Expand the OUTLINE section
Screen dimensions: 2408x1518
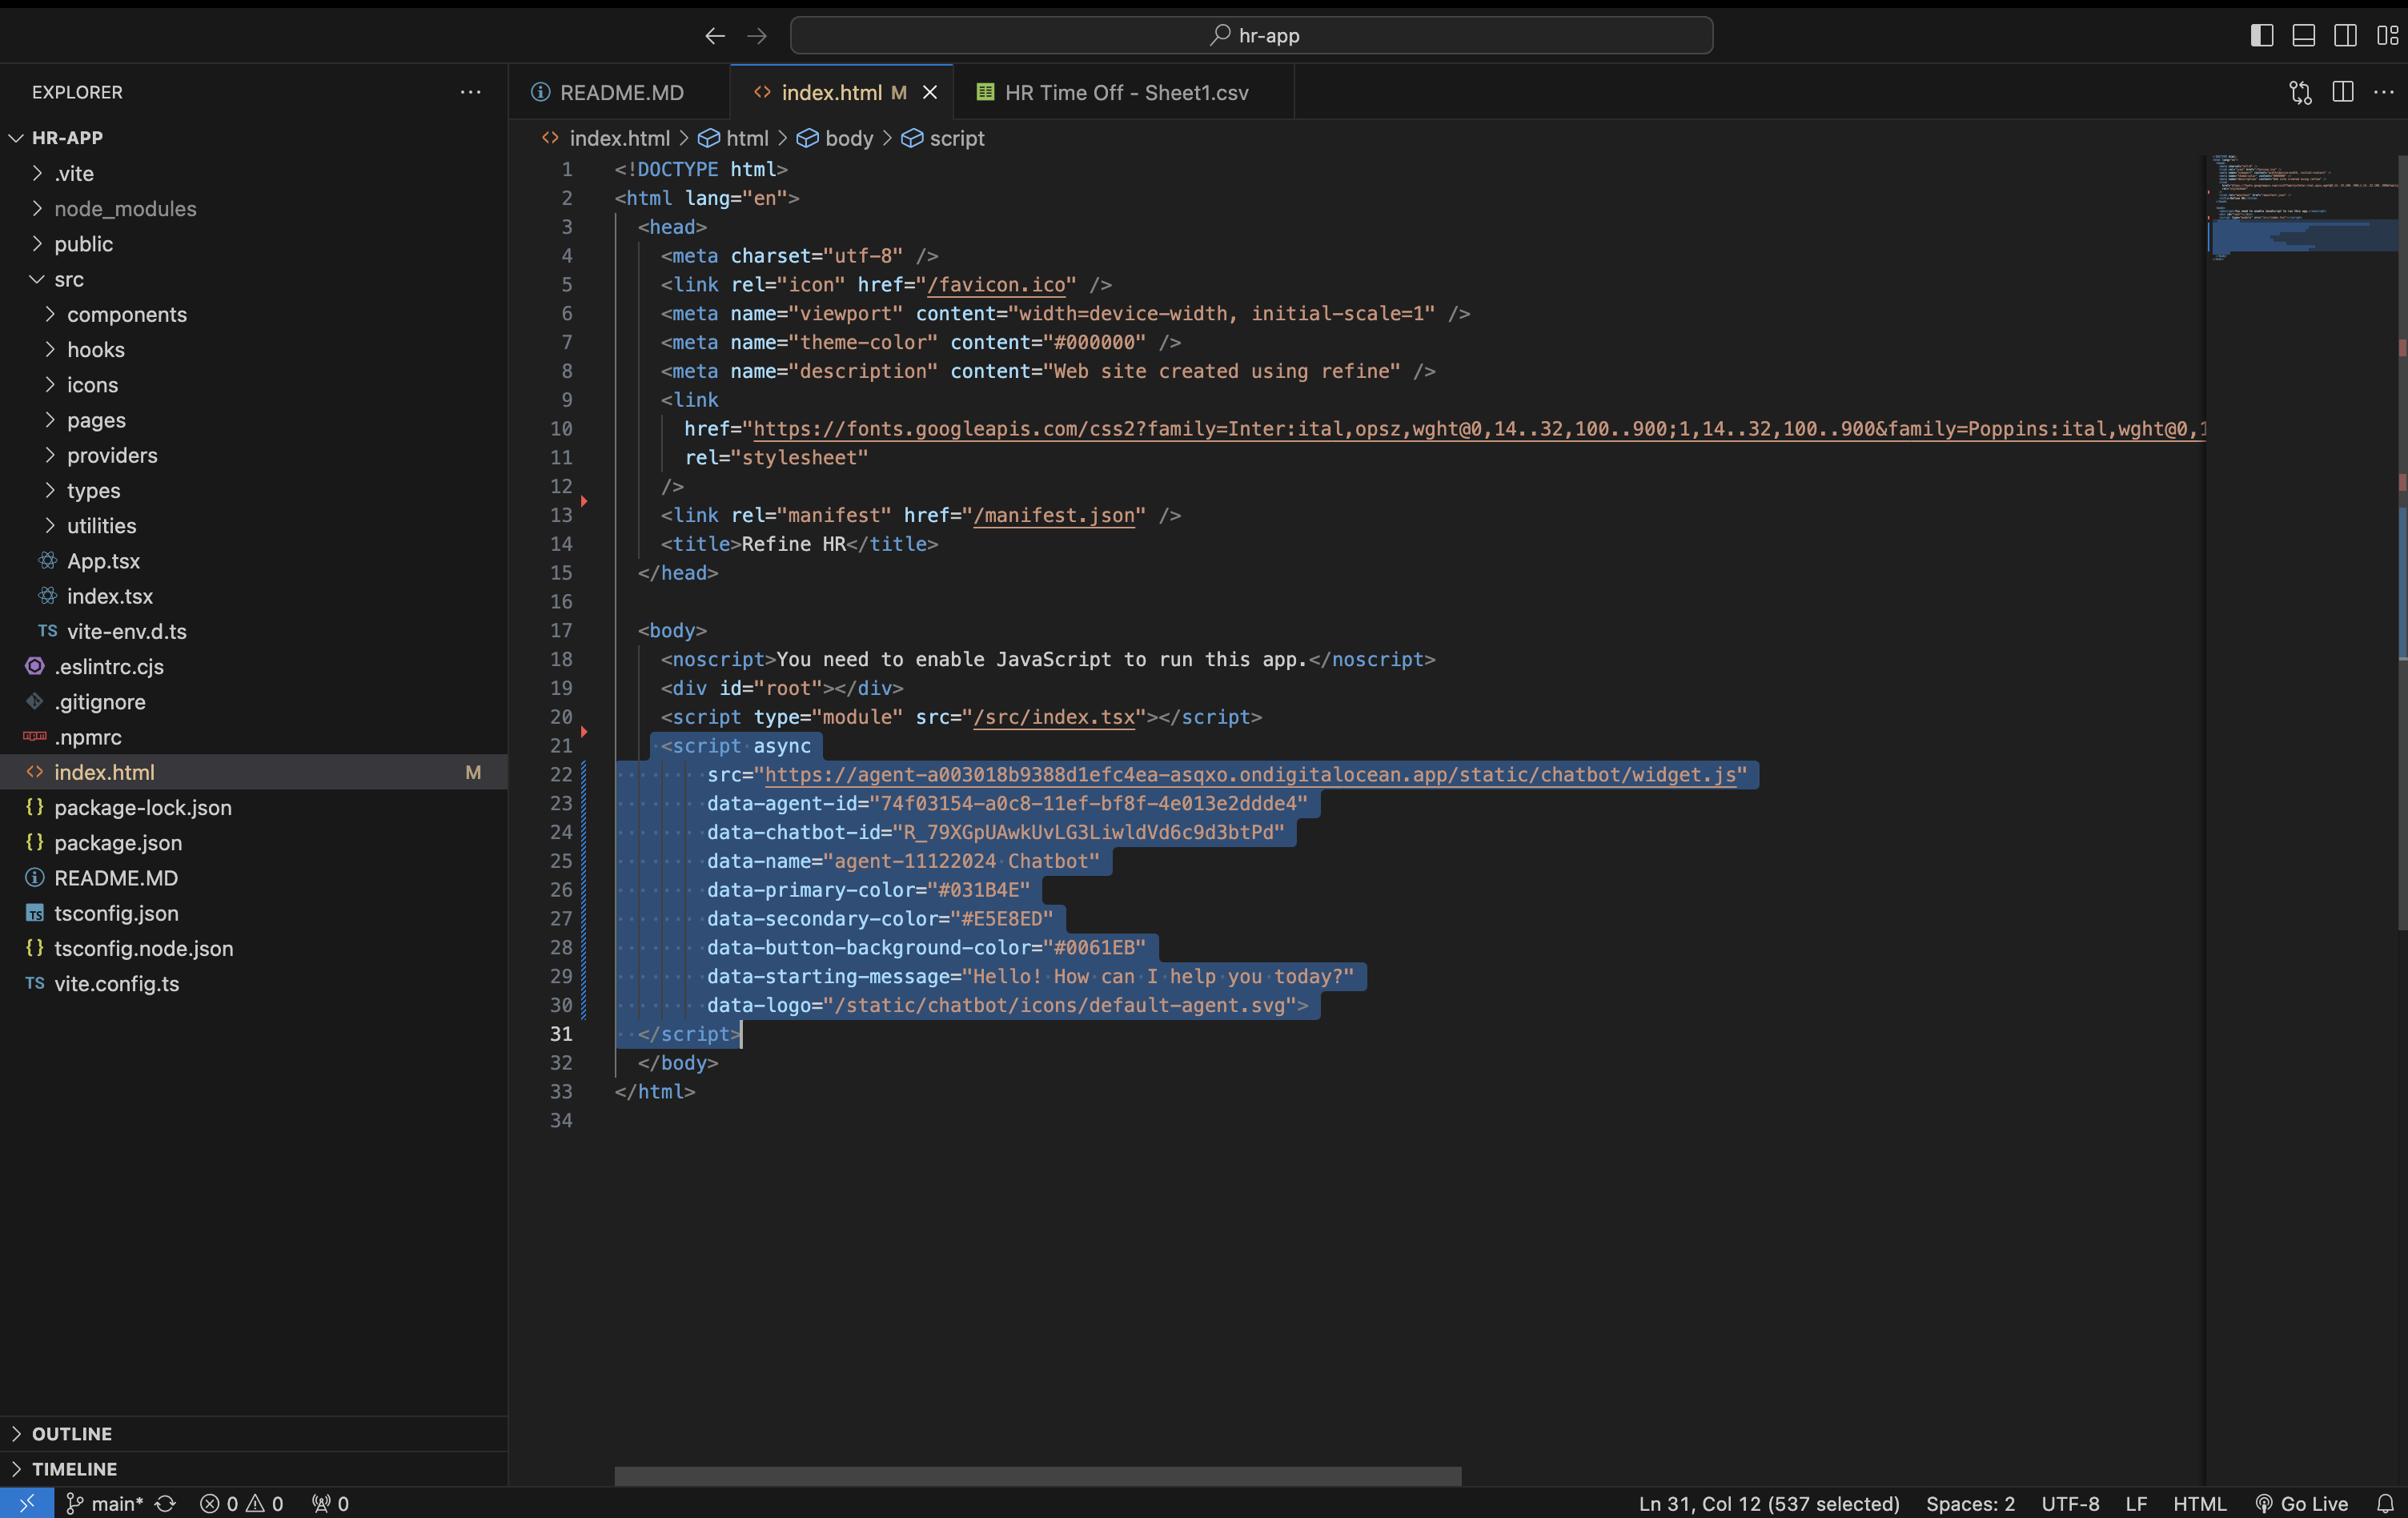tap(254, 1434)
